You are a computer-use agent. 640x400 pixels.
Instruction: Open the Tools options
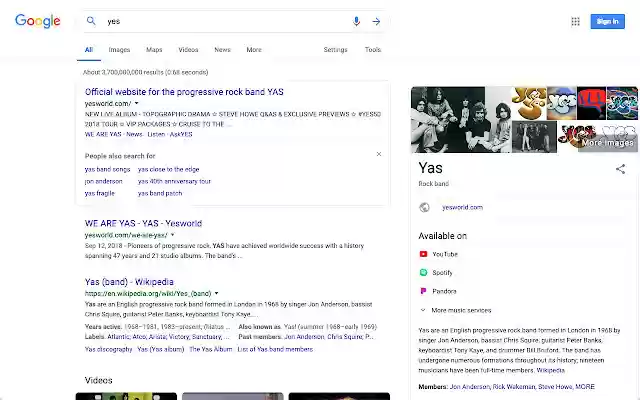373,50
